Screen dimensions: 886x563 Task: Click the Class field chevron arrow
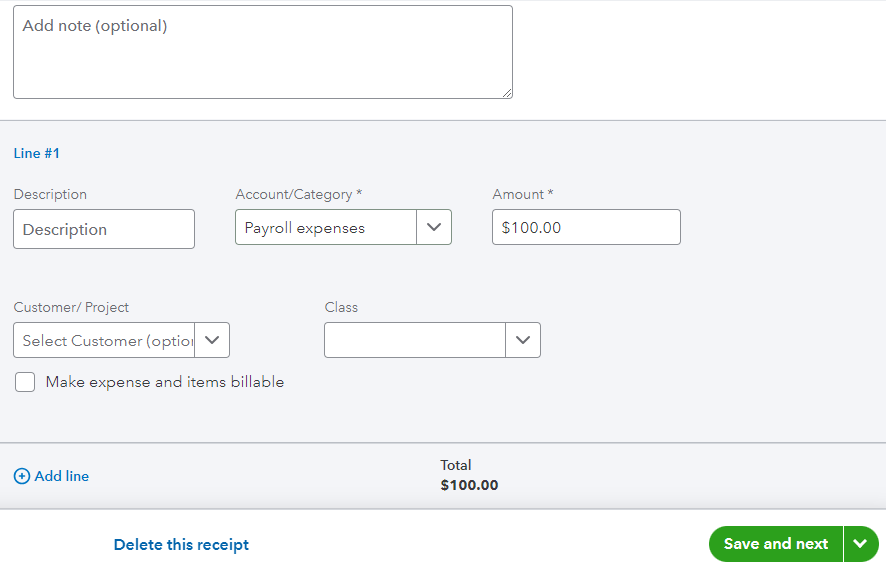(x=523, y=340)
